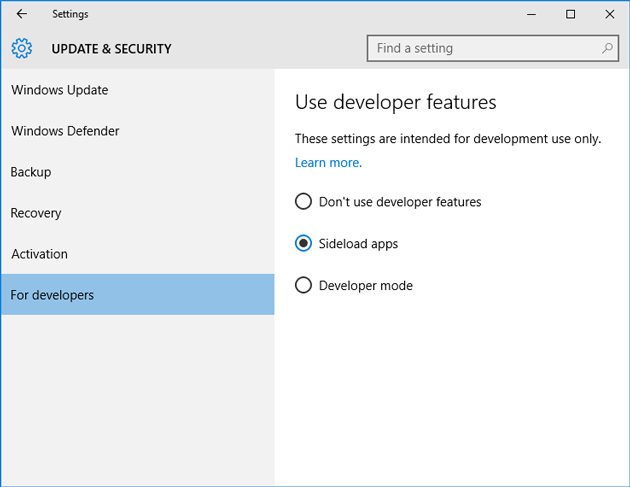This screenshot has height=487, width=630.
Task: Open the Activation settings page
Action: (40, 254)
